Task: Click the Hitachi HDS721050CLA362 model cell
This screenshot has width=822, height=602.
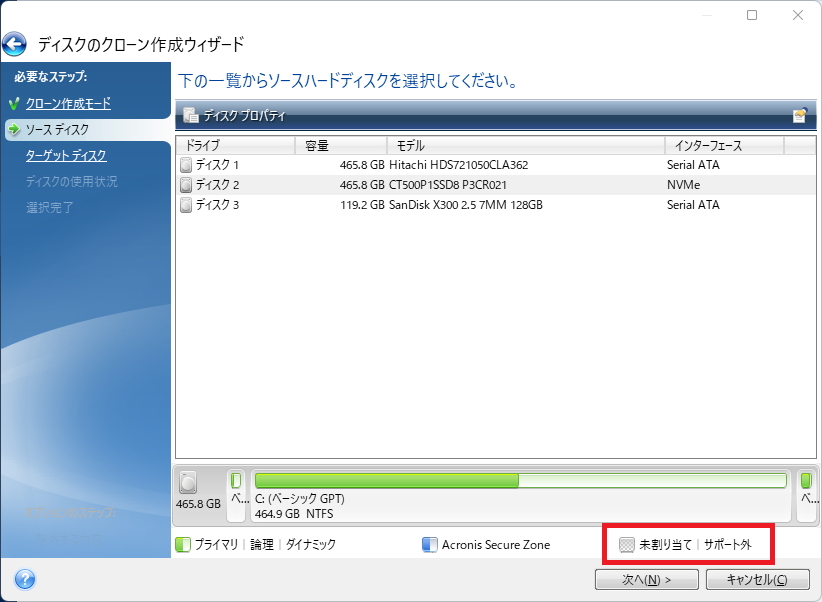Action: pos(459,165)
